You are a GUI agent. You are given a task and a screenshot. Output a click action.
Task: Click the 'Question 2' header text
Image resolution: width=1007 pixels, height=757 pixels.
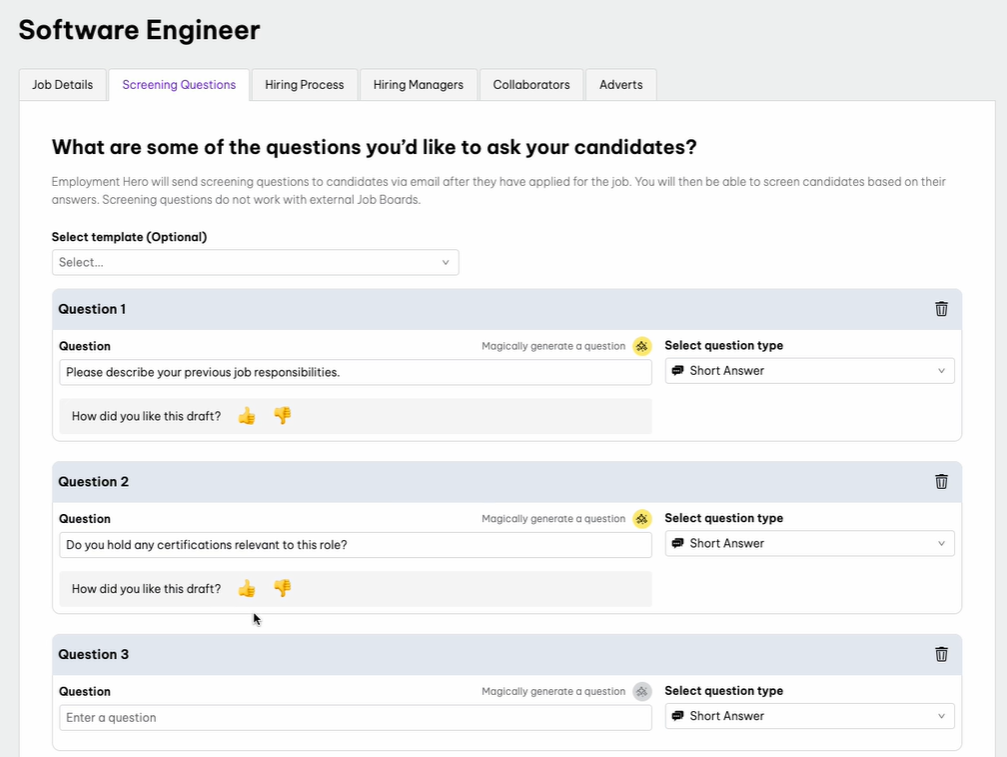point(93,482)
